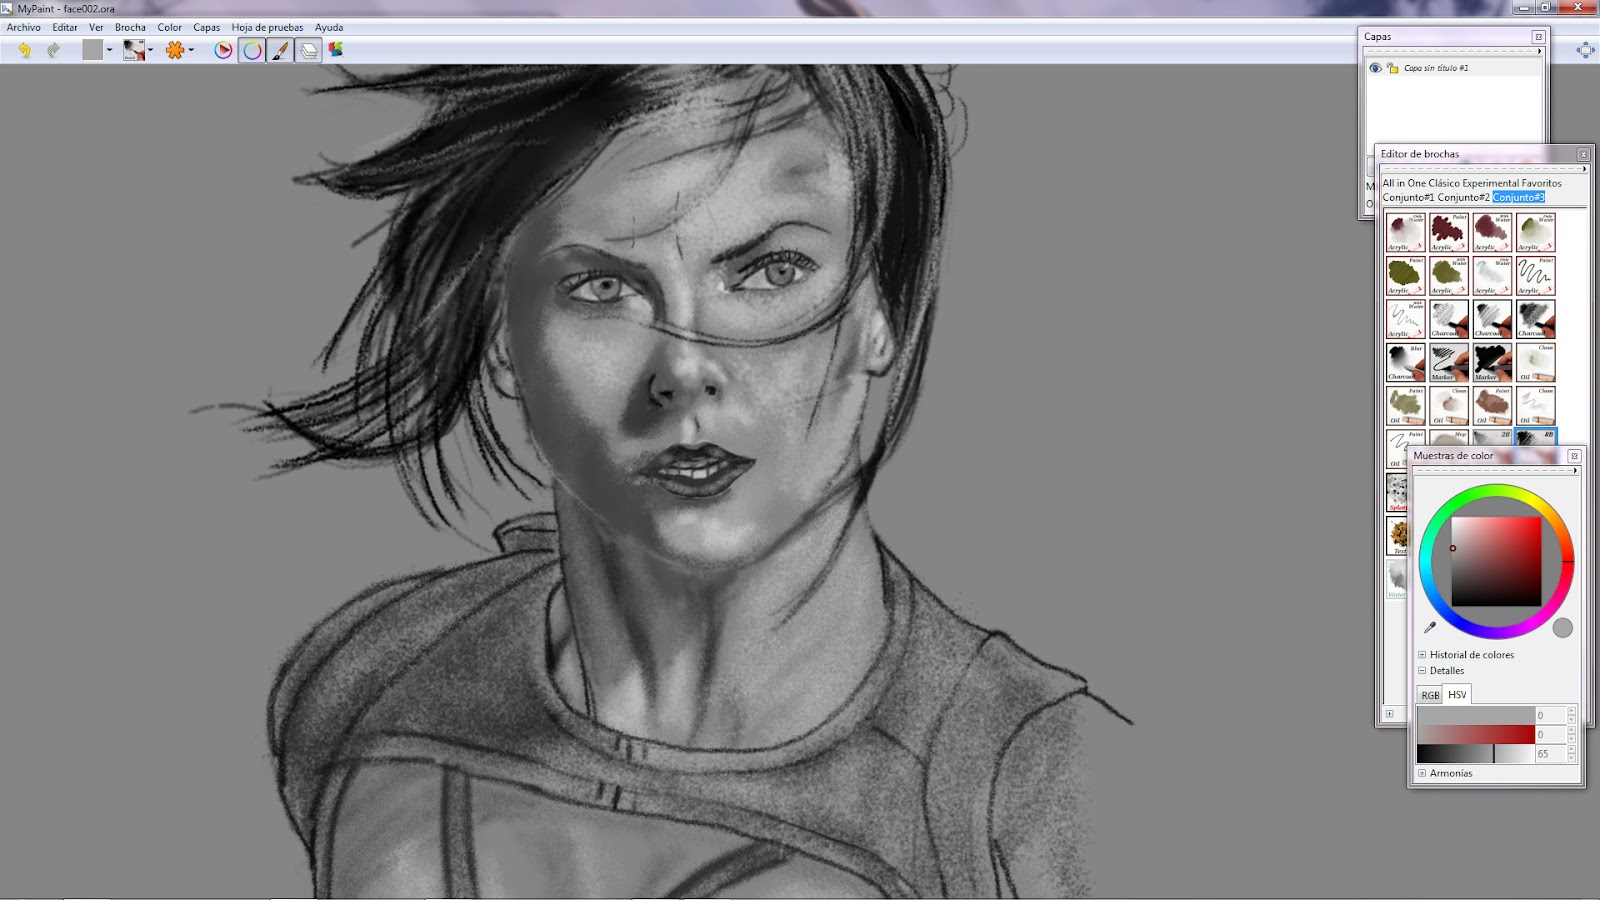Pick a color with the eyedropper tool
This screenshot has width=1600, height=900.
point(1430,628)
